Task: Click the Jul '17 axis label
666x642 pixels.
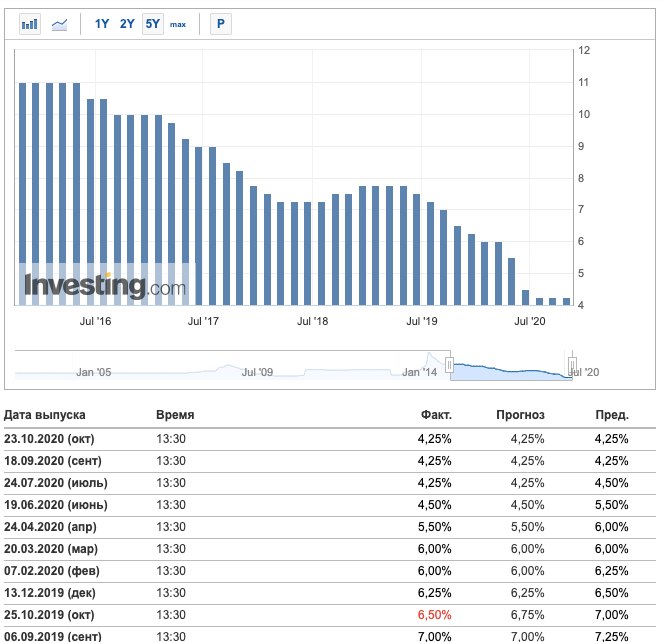Action: click(x=203, y=321)
